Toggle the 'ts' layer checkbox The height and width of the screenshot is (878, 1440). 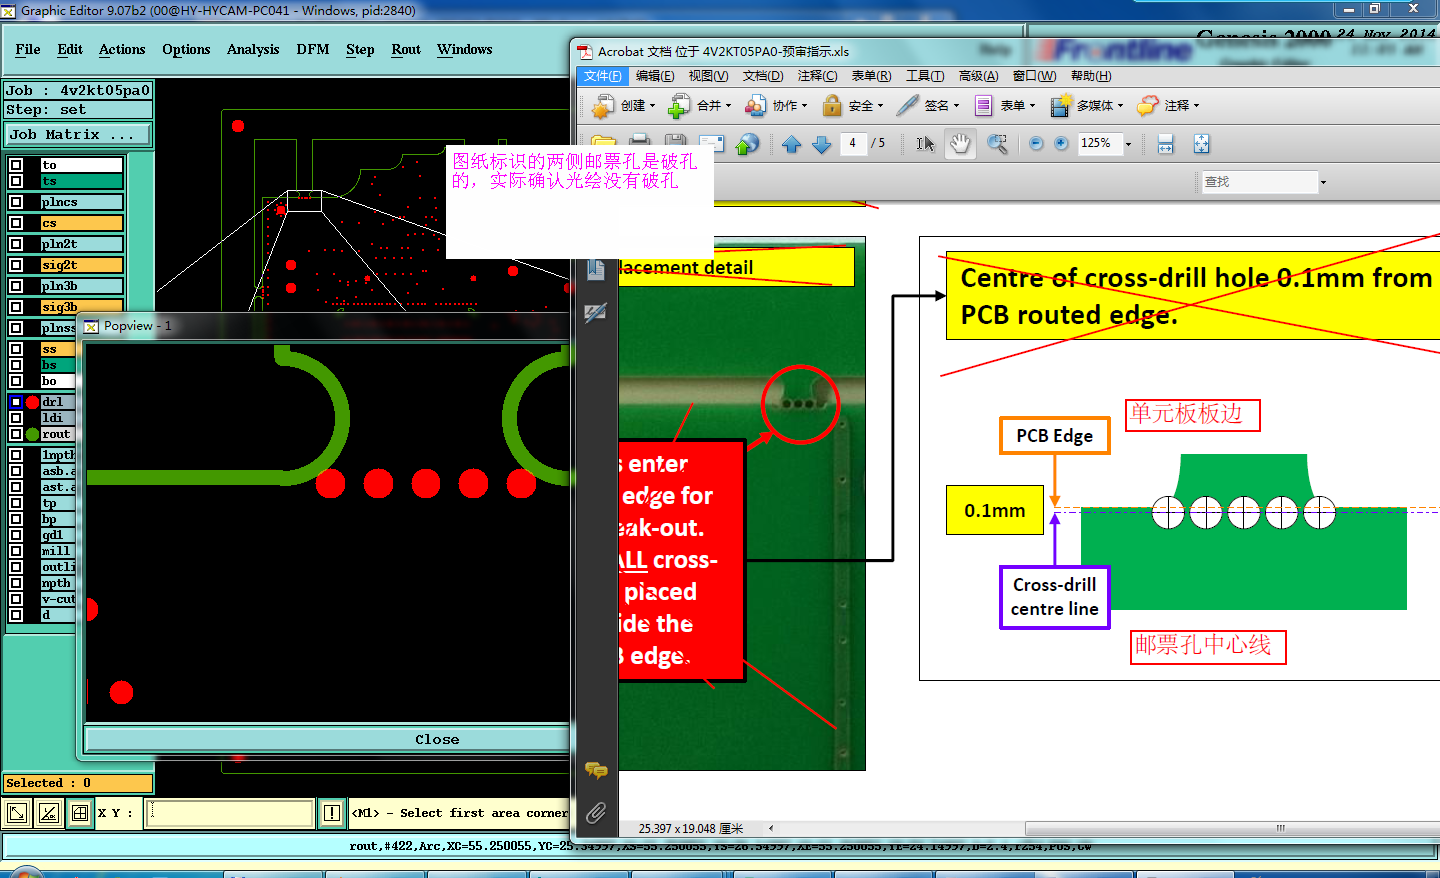pos(16,181)
